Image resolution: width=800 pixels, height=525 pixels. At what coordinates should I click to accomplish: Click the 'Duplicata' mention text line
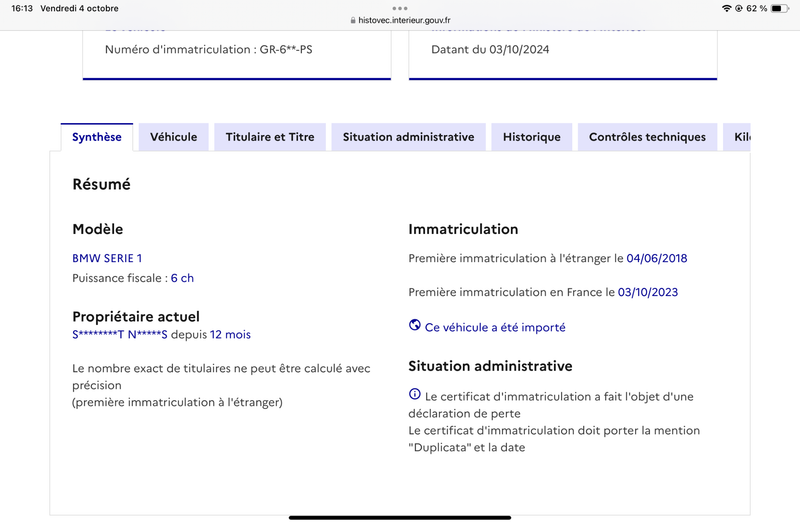tap(466, 447)
